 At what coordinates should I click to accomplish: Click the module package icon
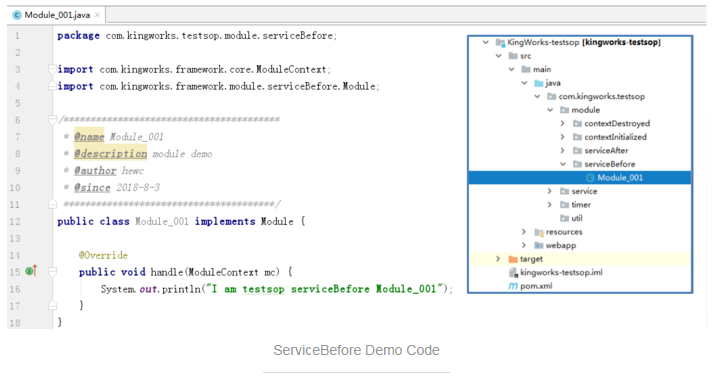pyautogui.click(x=564, y=110)
